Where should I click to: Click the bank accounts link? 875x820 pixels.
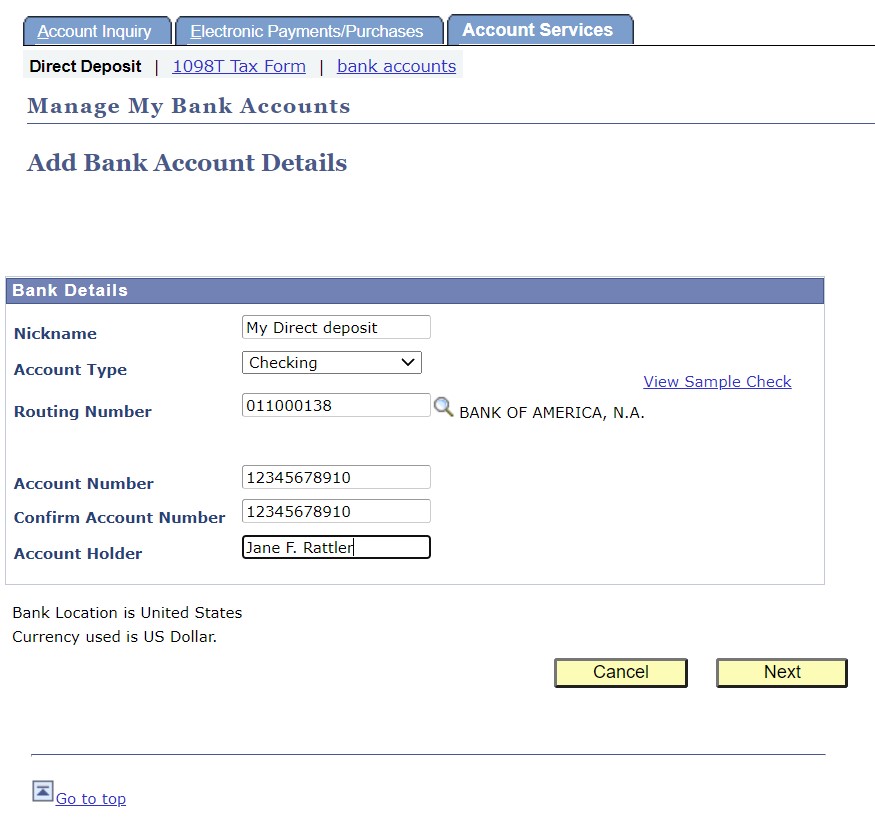[396, 66]
